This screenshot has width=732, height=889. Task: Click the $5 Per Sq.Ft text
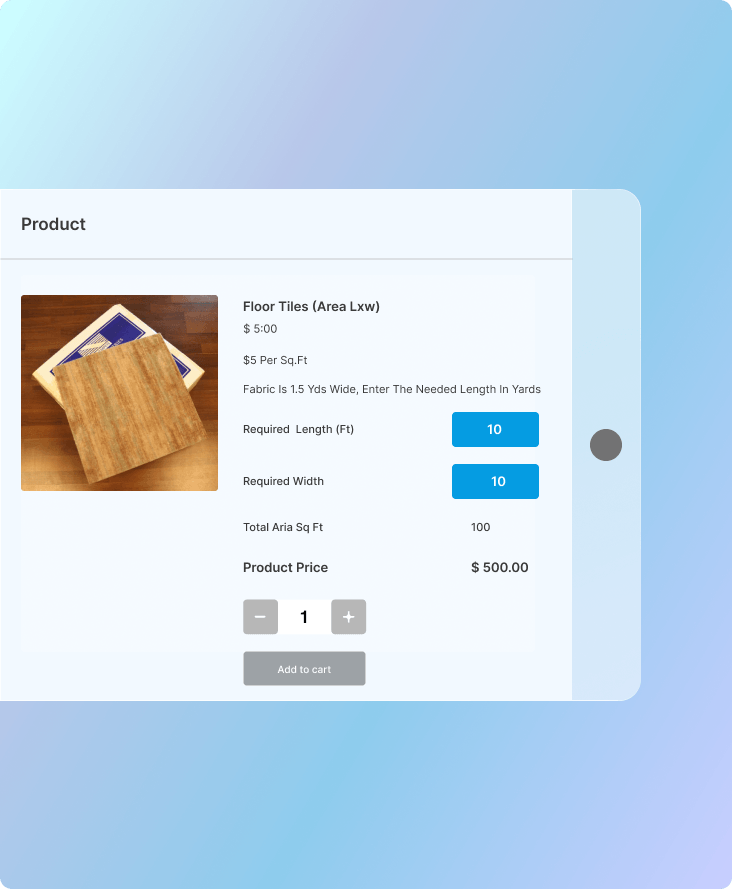275,360
